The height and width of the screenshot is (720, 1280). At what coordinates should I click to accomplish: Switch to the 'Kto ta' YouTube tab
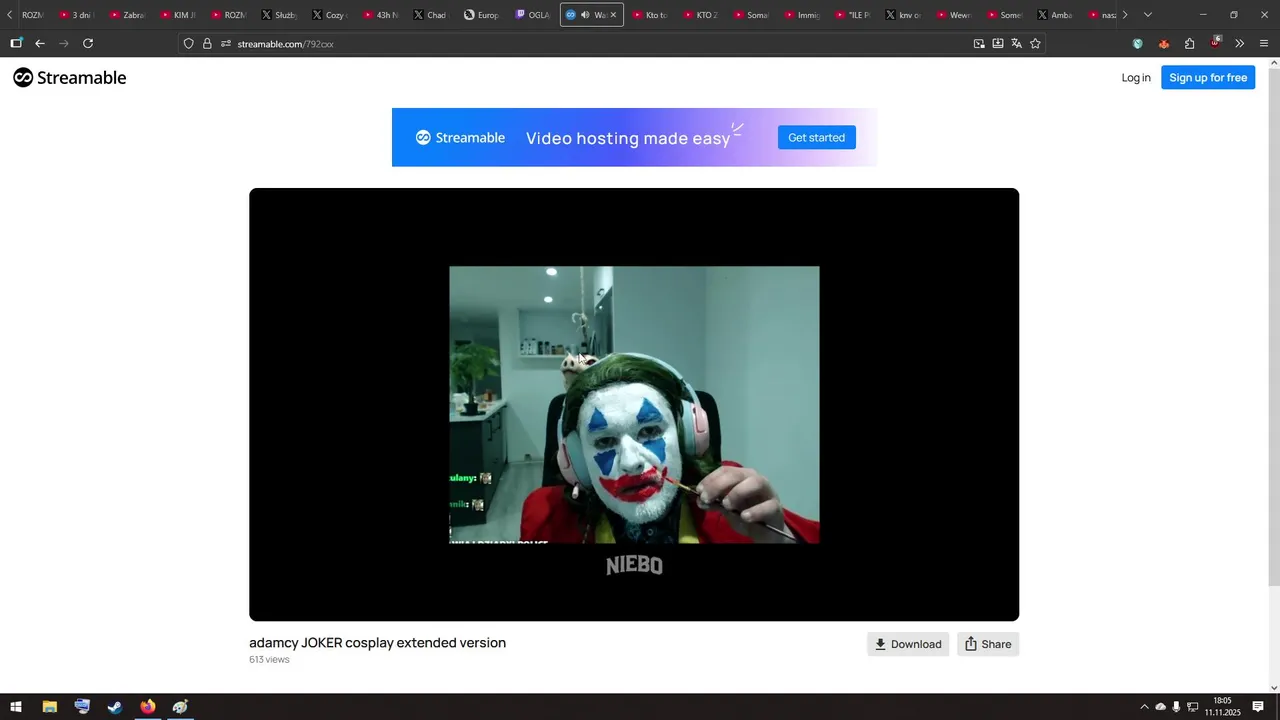click(x=651, y=15)
